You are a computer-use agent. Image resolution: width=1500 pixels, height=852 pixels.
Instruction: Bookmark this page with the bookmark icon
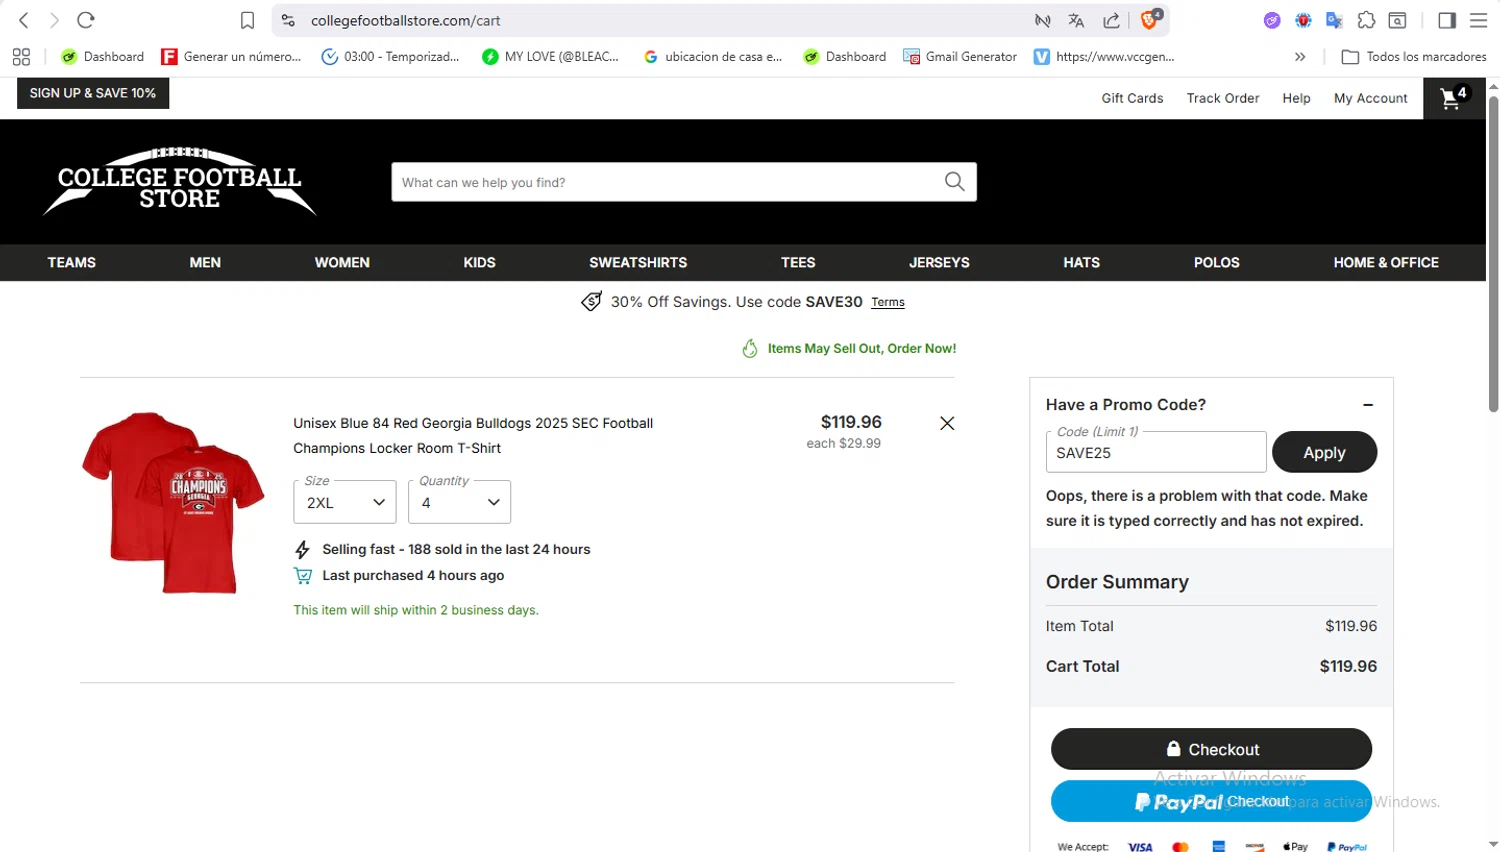(247, 20)
